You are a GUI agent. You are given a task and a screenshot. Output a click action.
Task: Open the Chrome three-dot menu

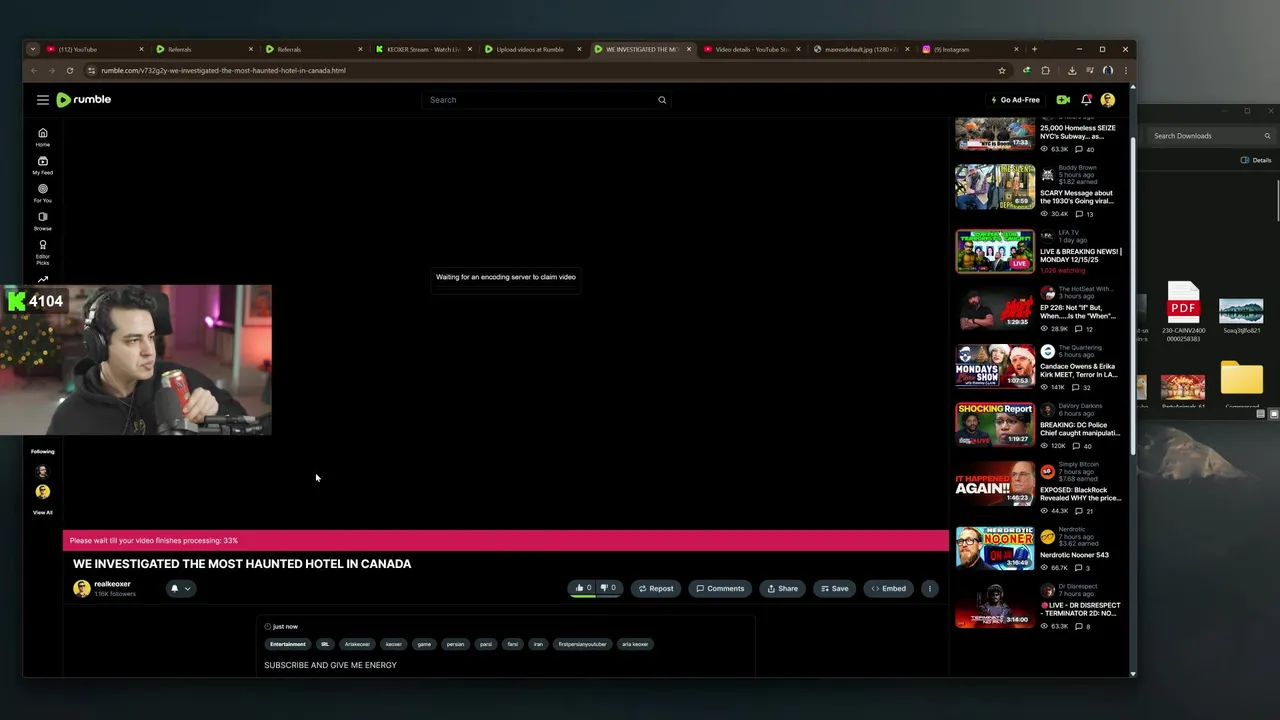pos(1126,71)
